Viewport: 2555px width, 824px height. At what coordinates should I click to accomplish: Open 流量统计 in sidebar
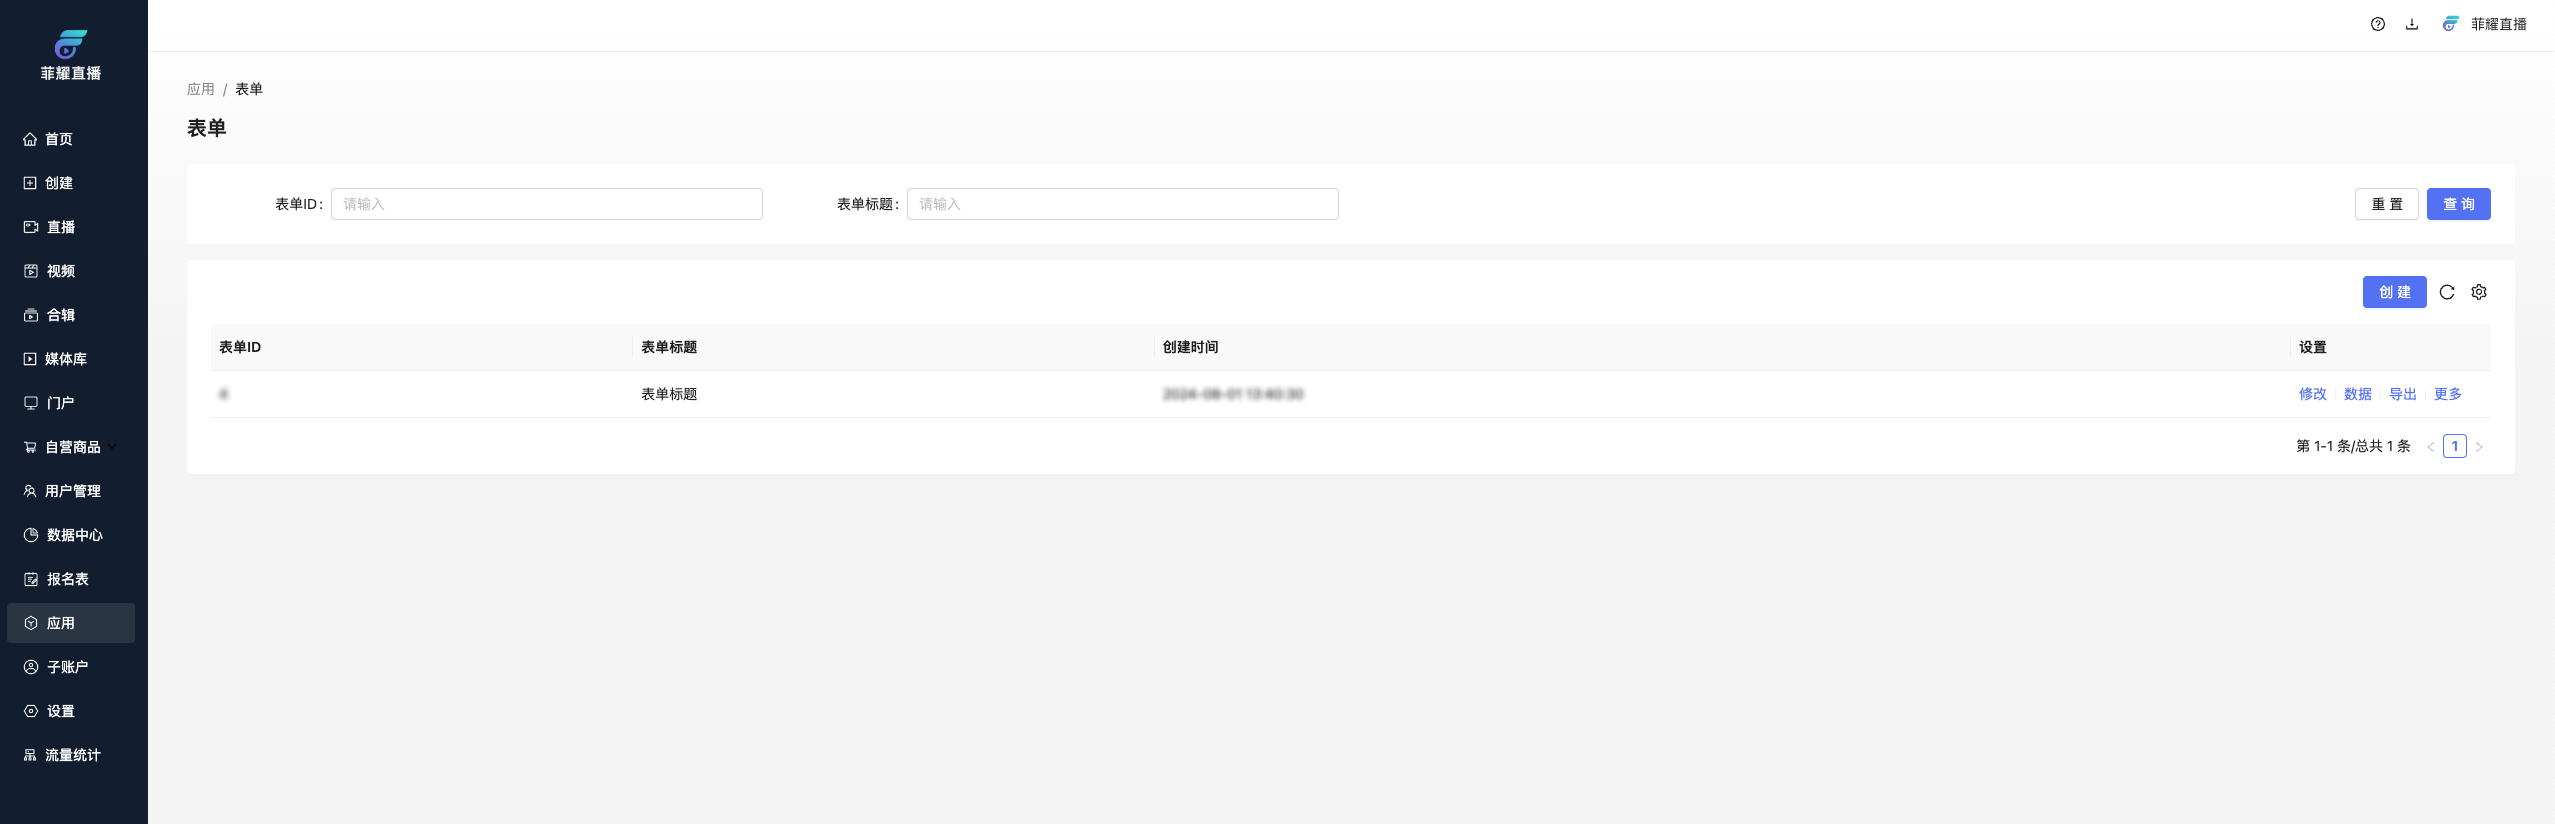click(x=72, y=755)
